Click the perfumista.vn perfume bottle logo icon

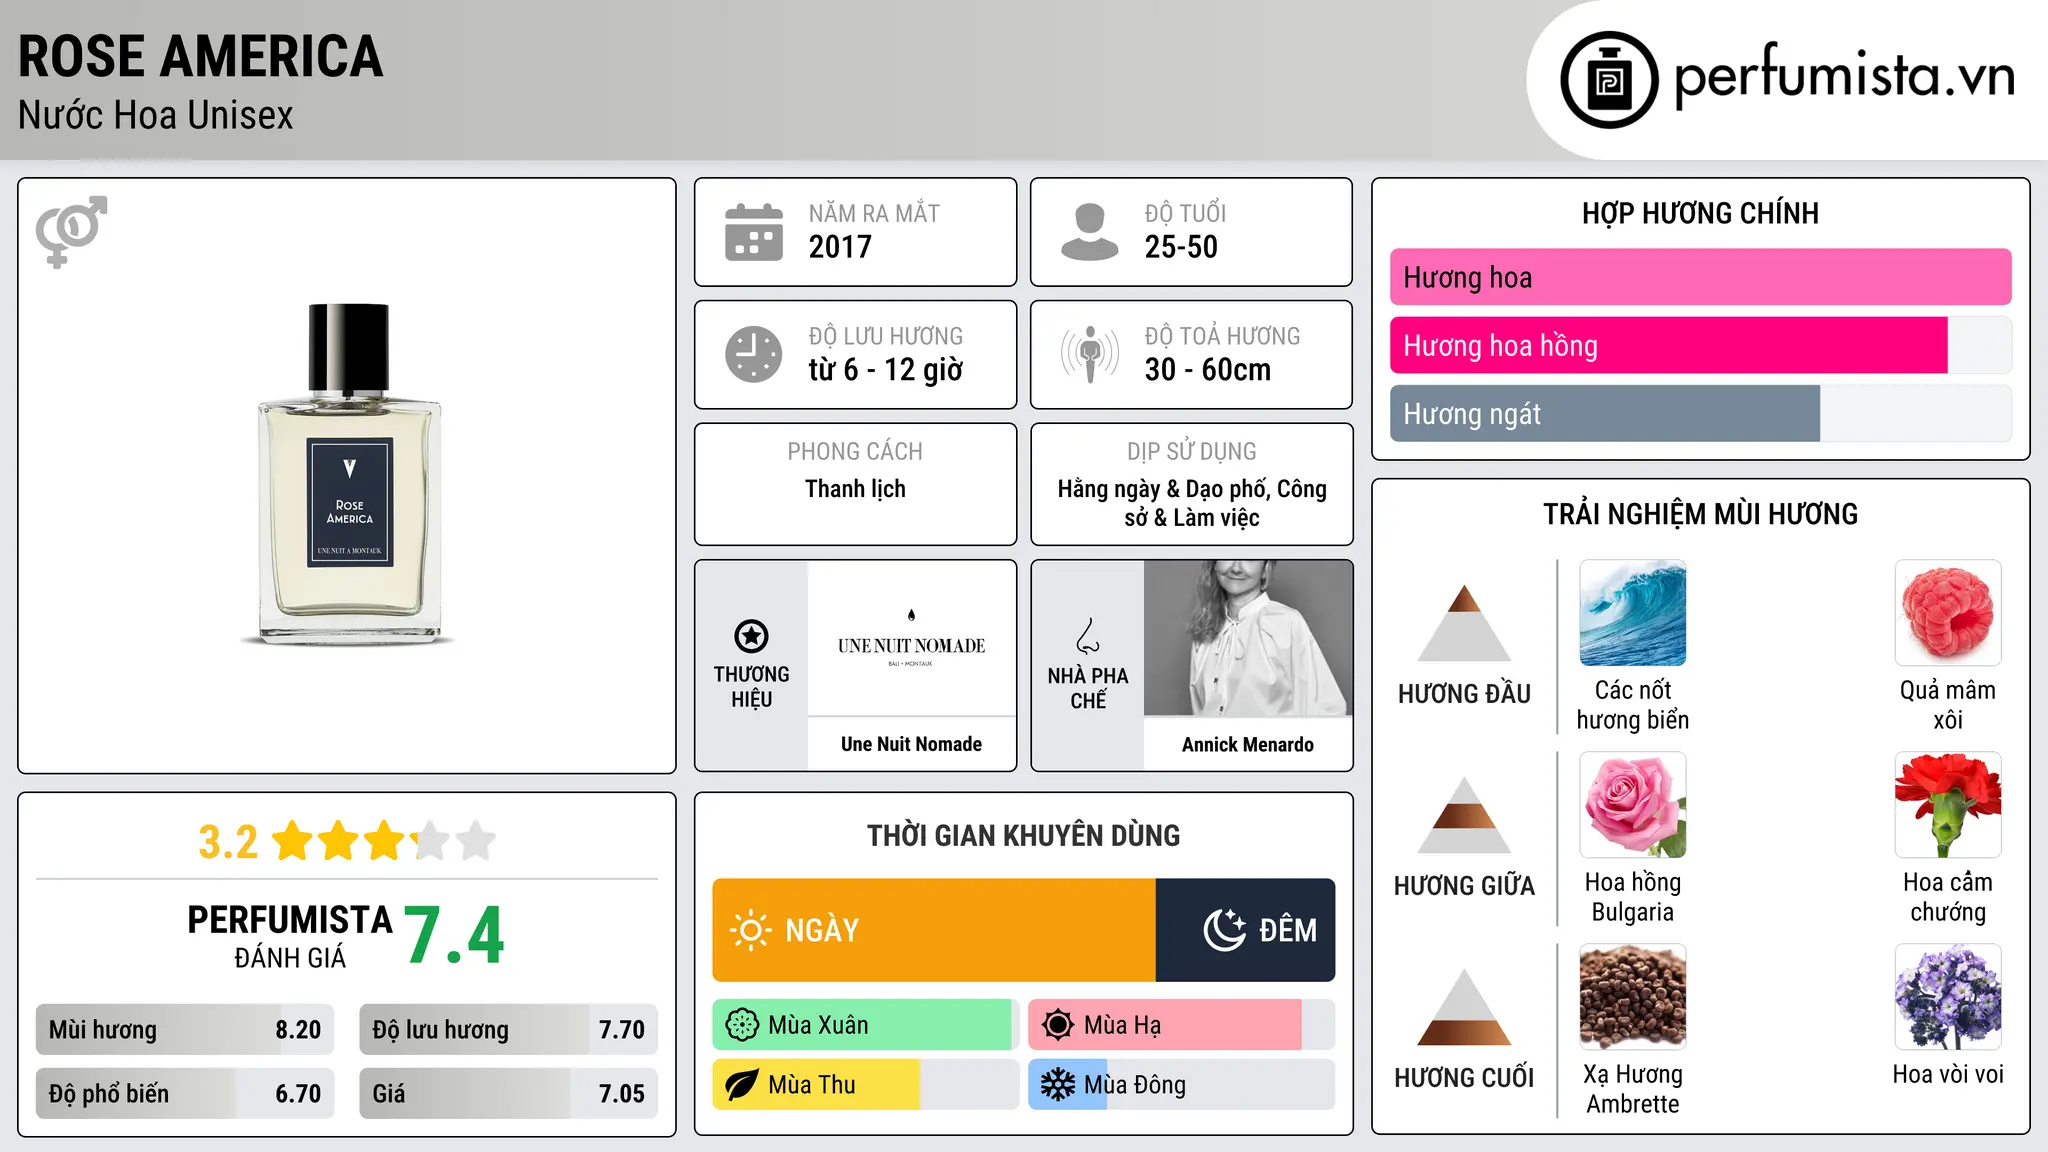point(1609,80)
